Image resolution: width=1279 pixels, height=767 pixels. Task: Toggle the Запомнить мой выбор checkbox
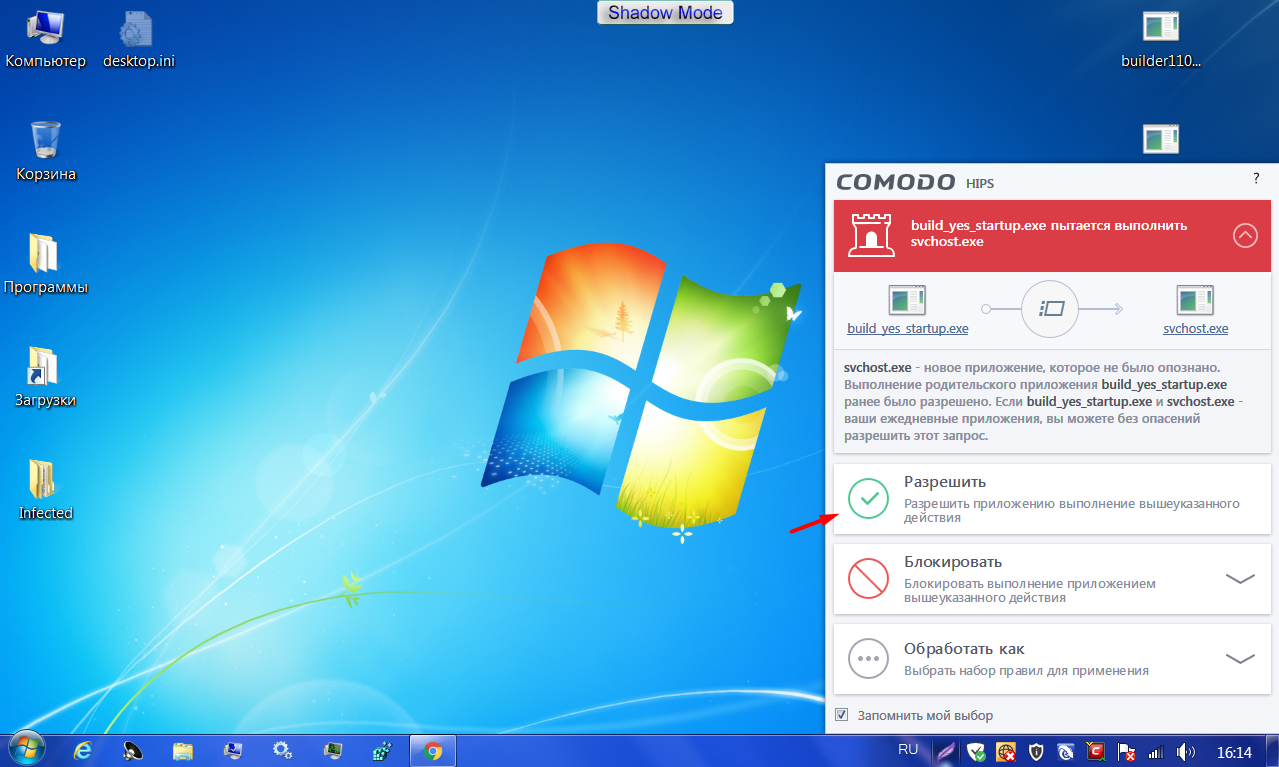(841, 715)
